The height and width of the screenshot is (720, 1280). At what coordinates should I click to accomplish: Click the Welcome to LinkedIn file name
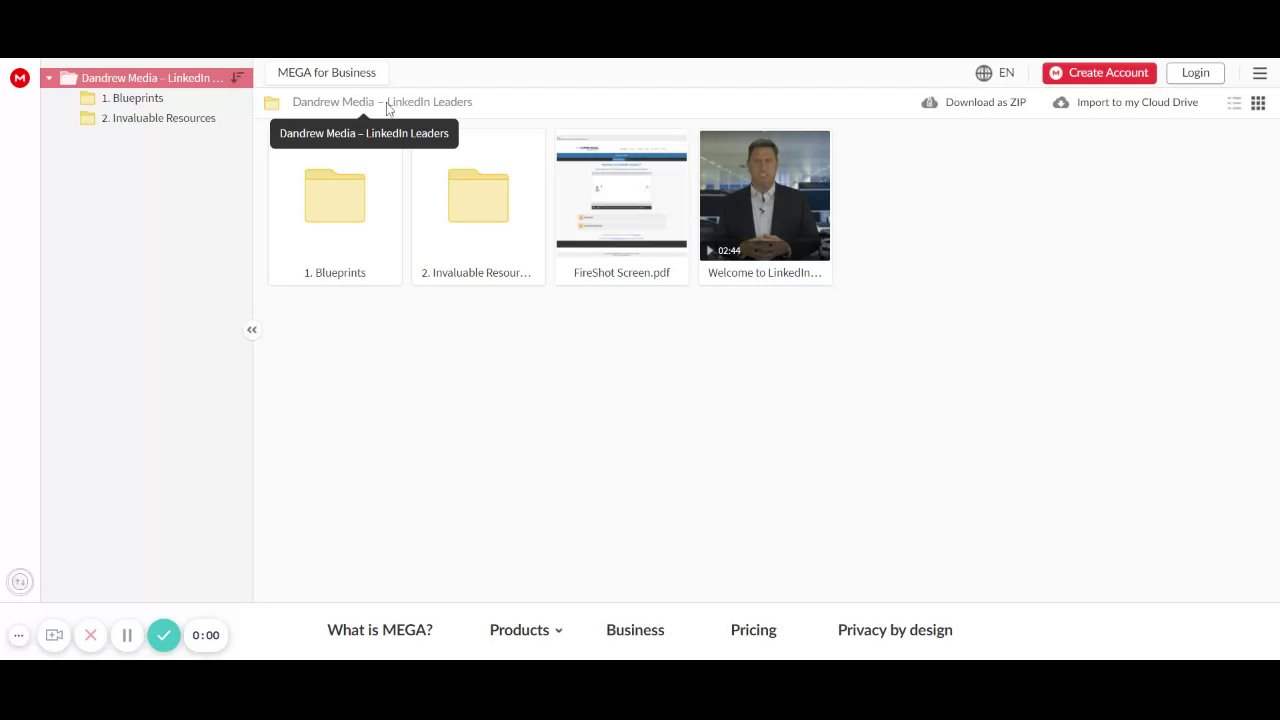click(x=765, y=273)
